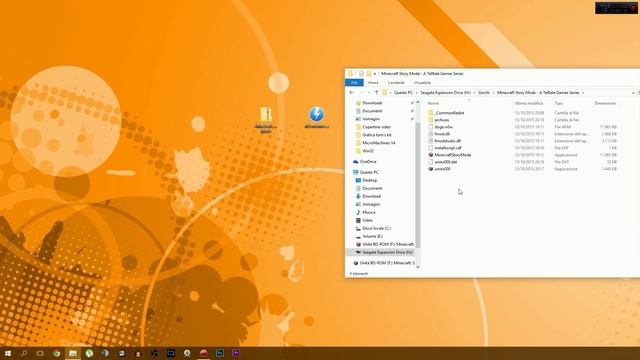Open Task View on the taskbar

coord(40,353)
